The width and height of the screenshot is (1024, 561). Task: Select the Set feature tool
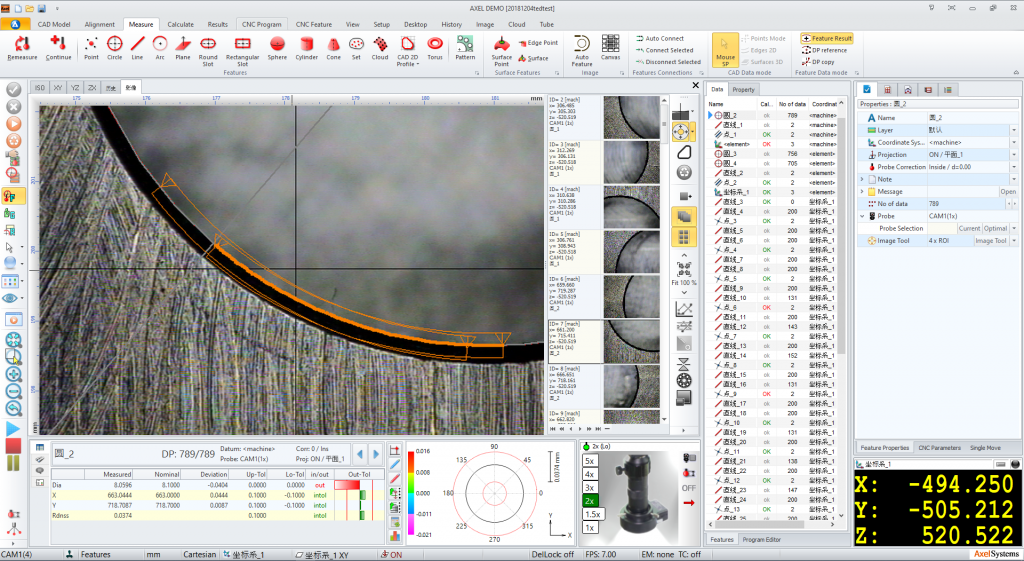pyautogui.click(x=356, y=48)
